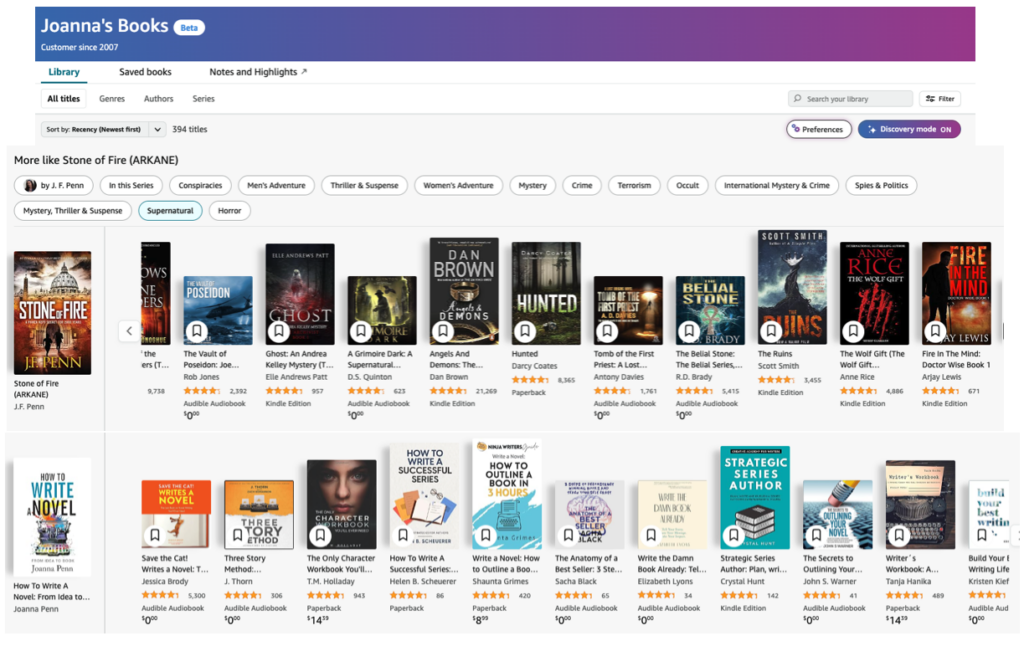Viewport: 1024px width, 646px height.
Task: Save Hunted by Darcy Coates bookmark
Action: [525, 331]
